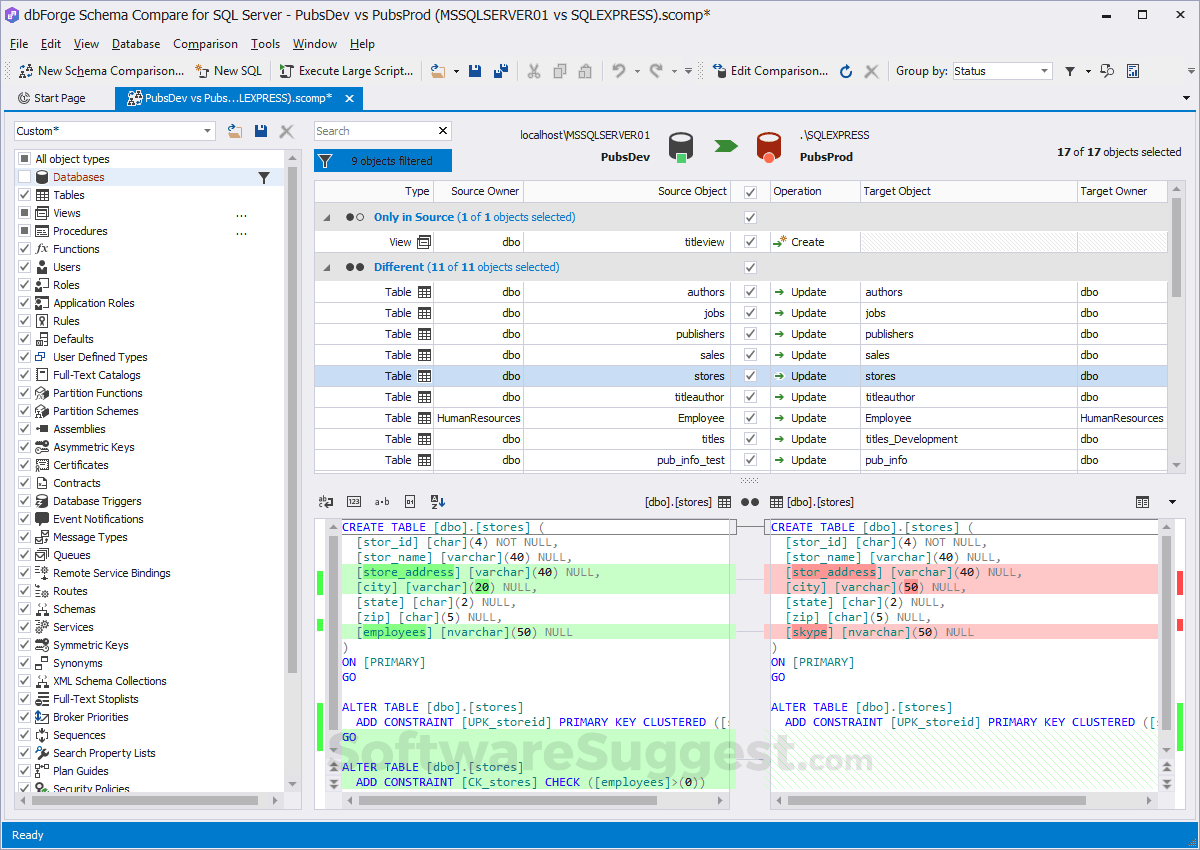Screen dimensions: 1200x850
Task: Open the Comparison menu
Action: coord(205,44)
